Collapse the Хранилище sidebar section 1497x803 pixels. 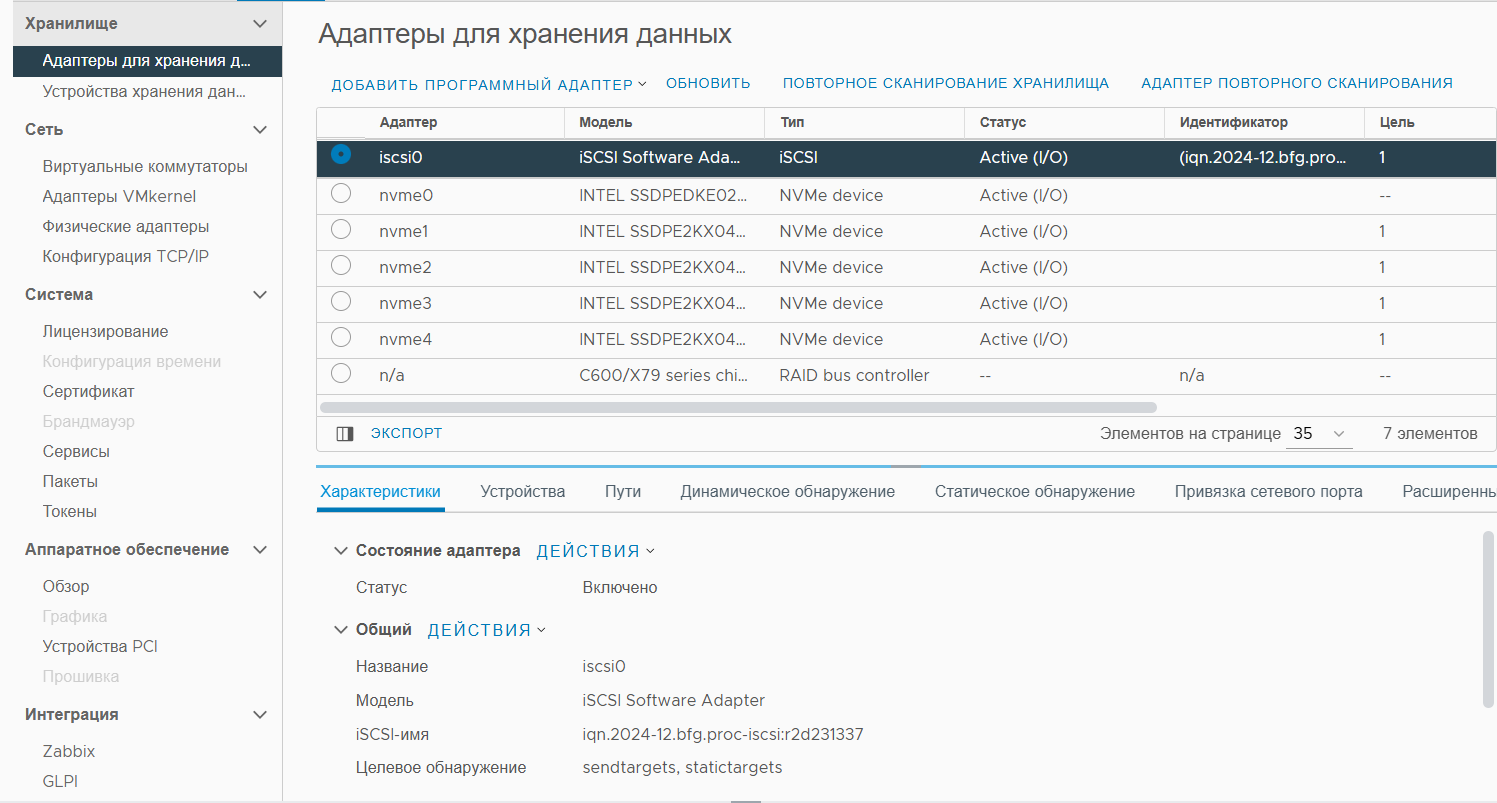point(260,23)
